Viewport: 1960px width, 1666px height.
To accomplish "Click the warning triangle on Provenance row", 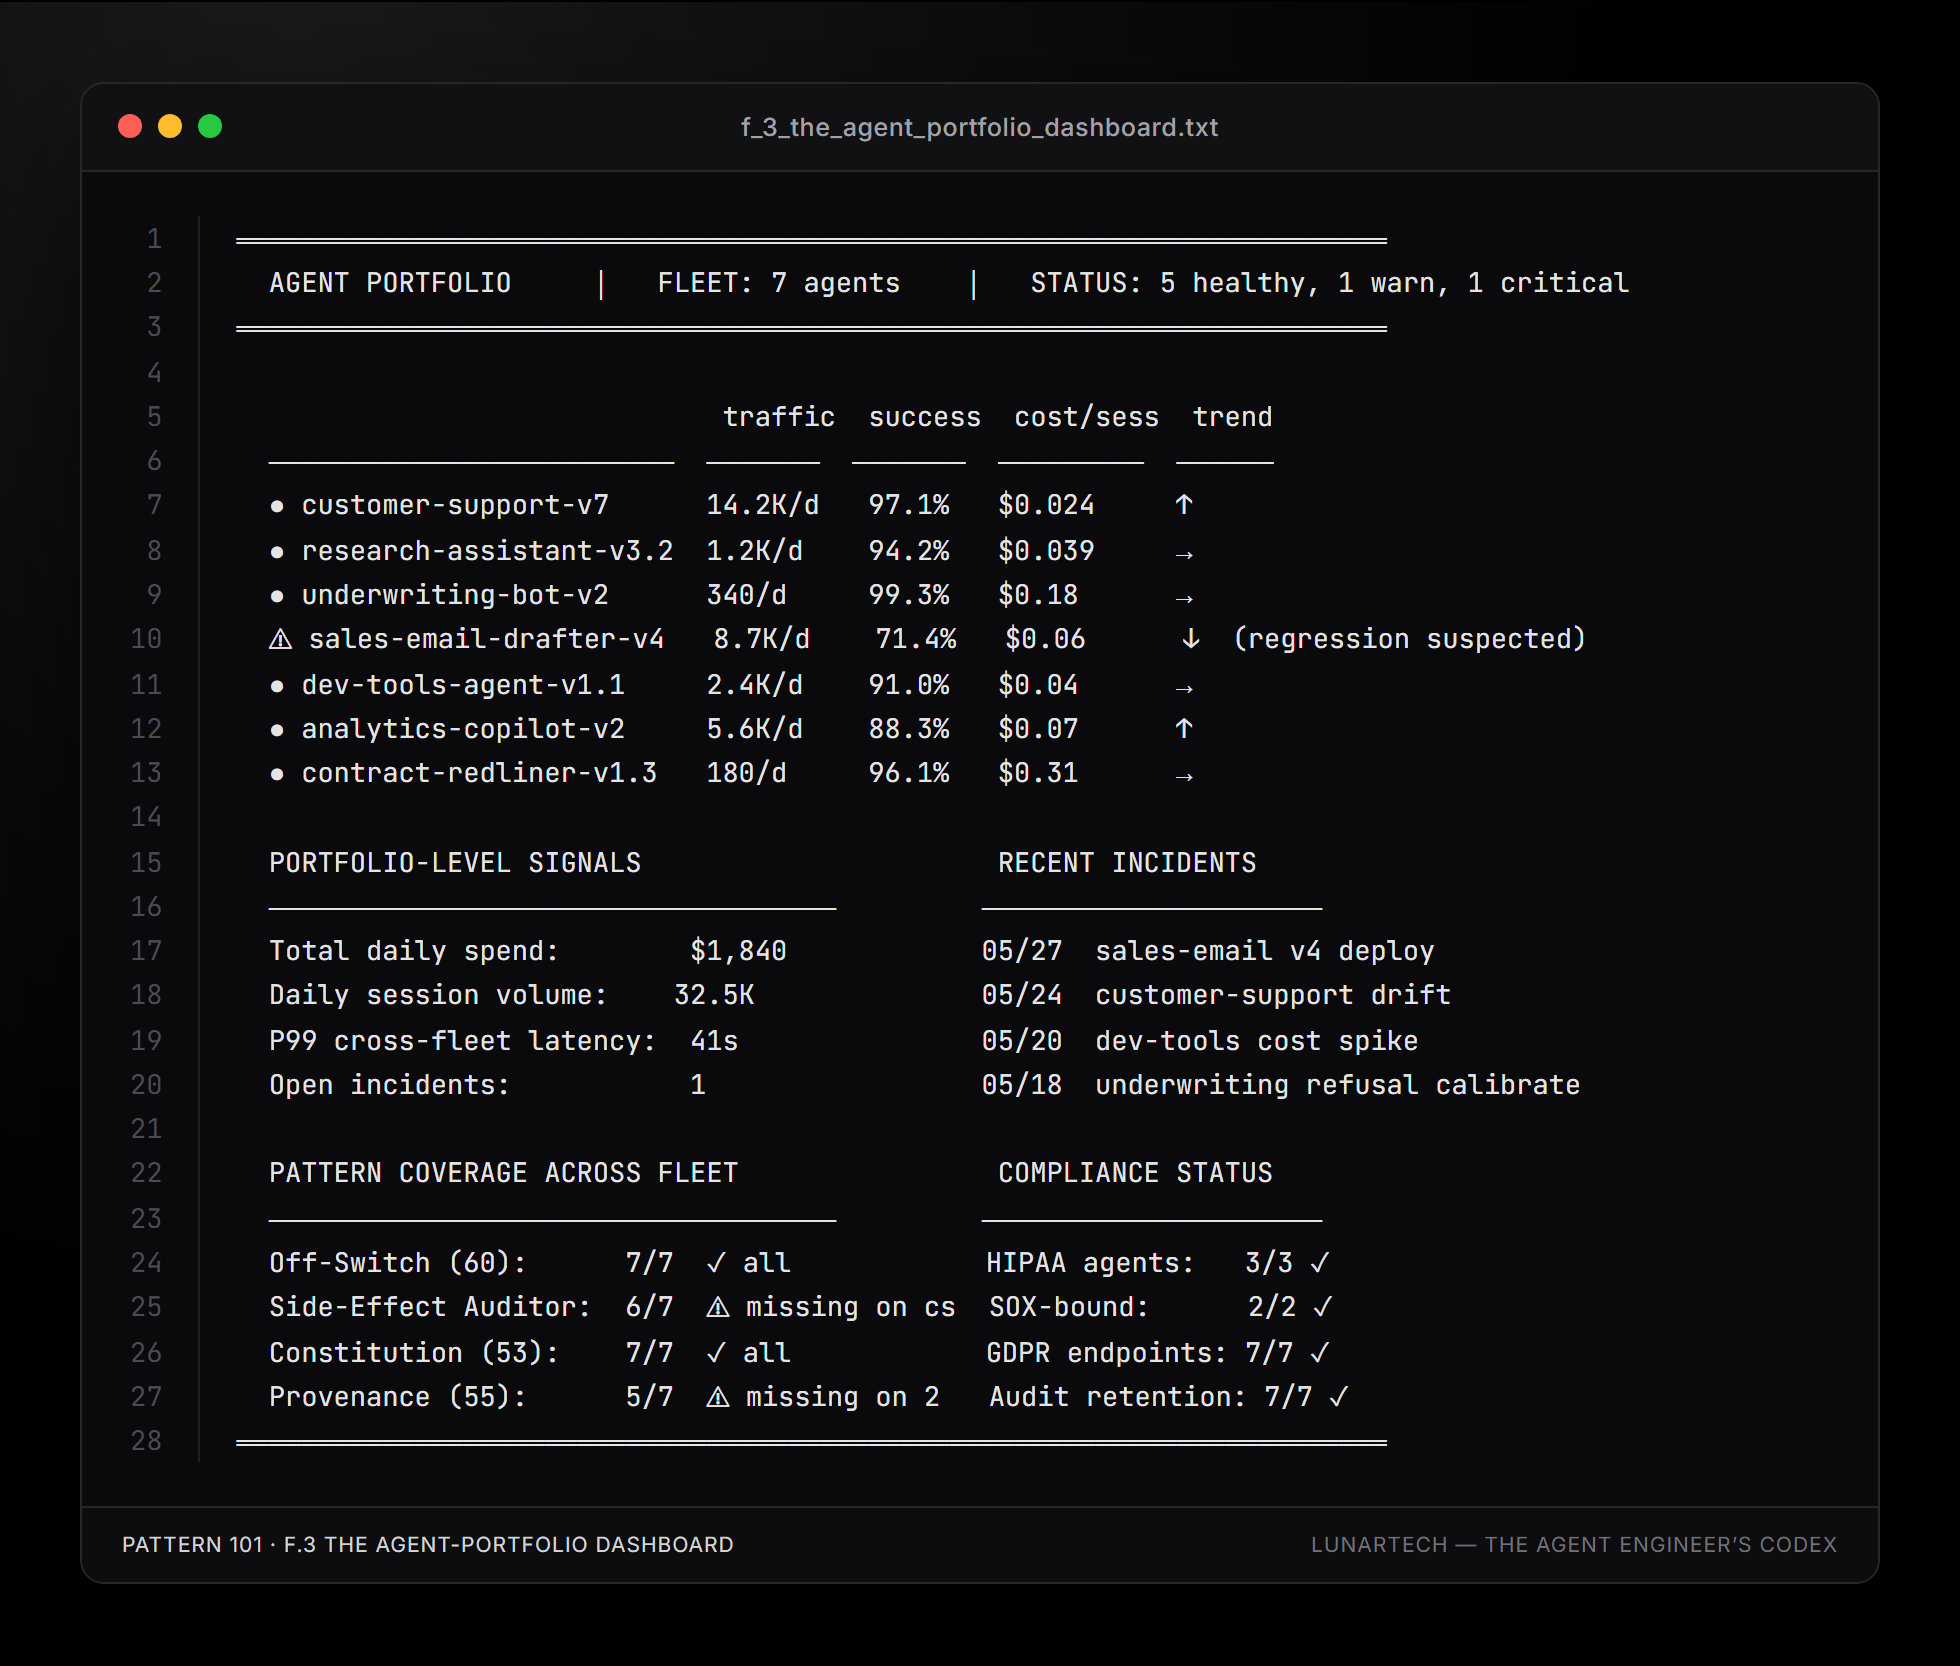I will click(x=718, y=1397).
